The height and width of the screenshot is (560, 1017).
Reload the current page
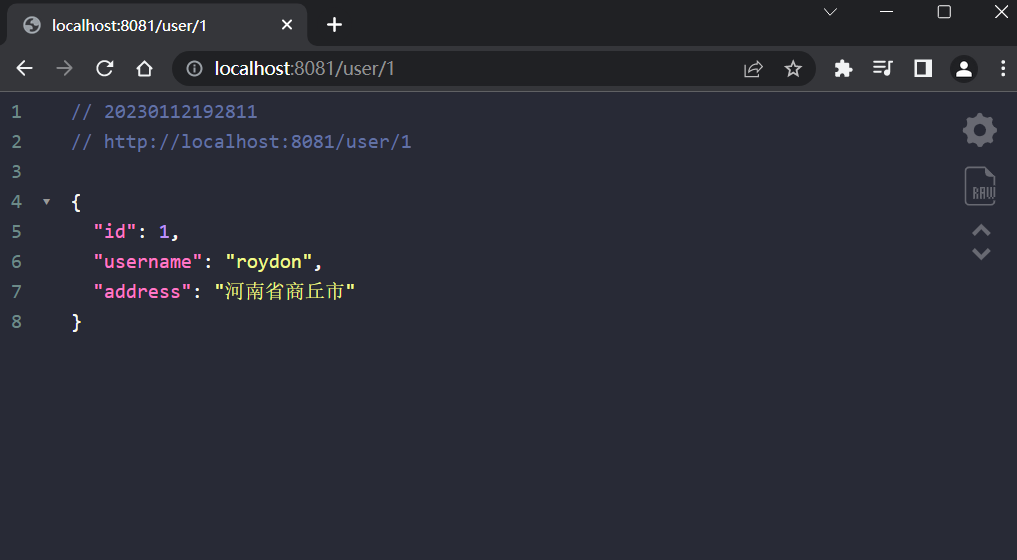[104, 68]
